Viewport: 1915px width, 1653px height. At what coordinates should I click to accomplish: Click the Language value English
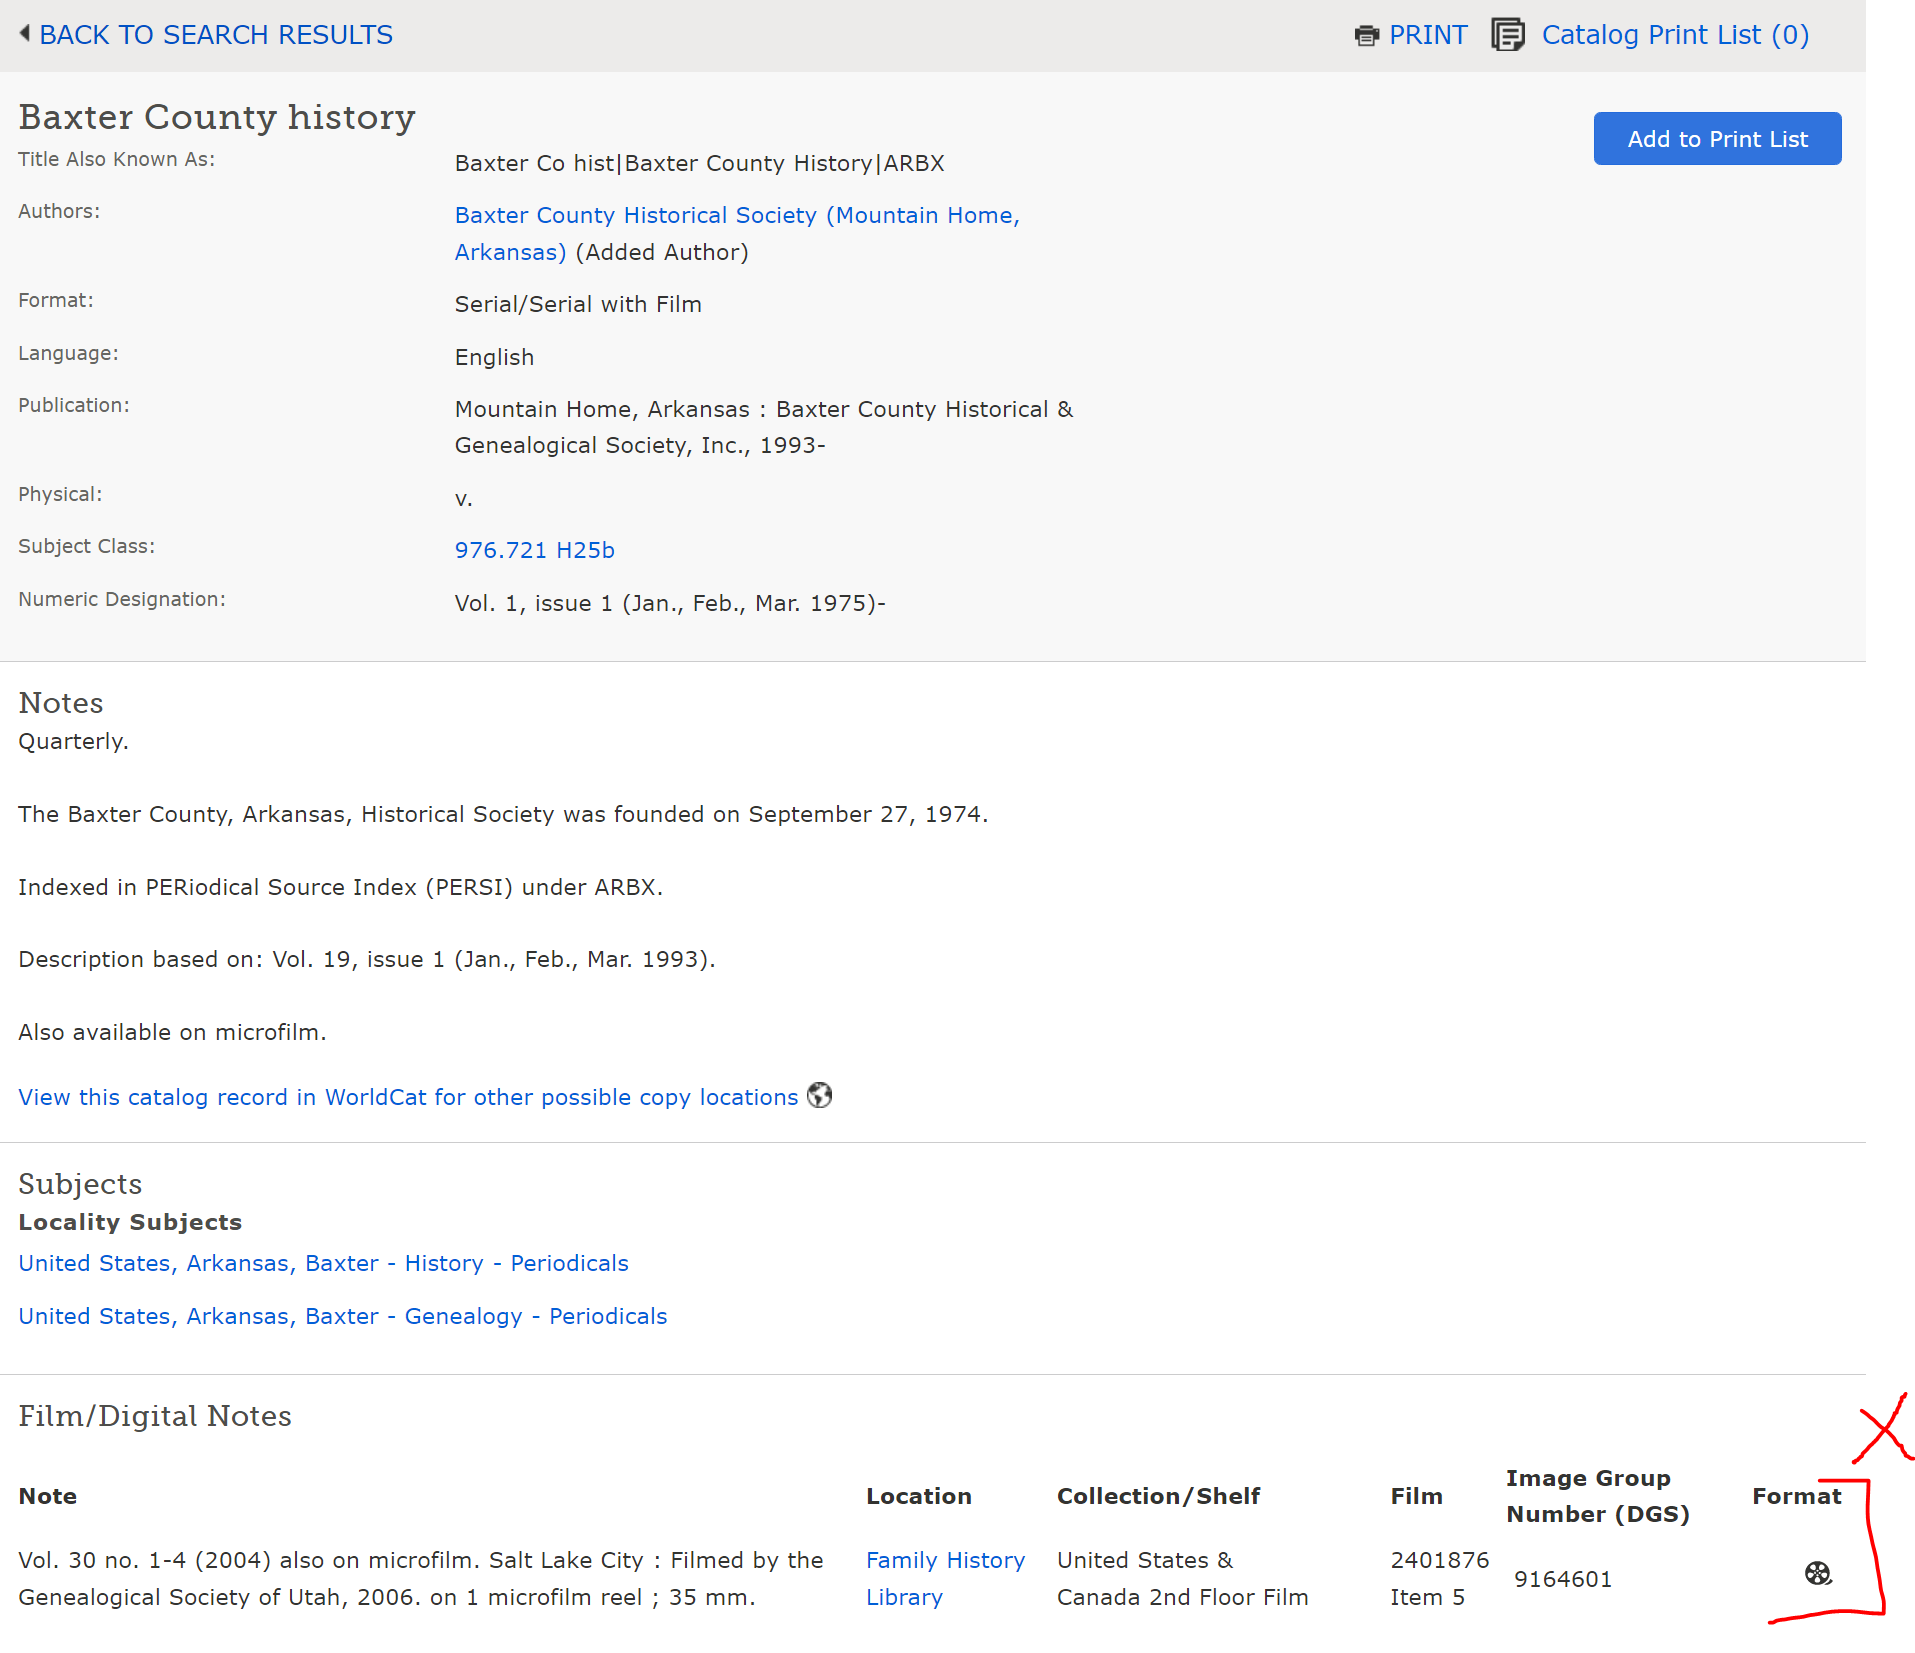494,357
